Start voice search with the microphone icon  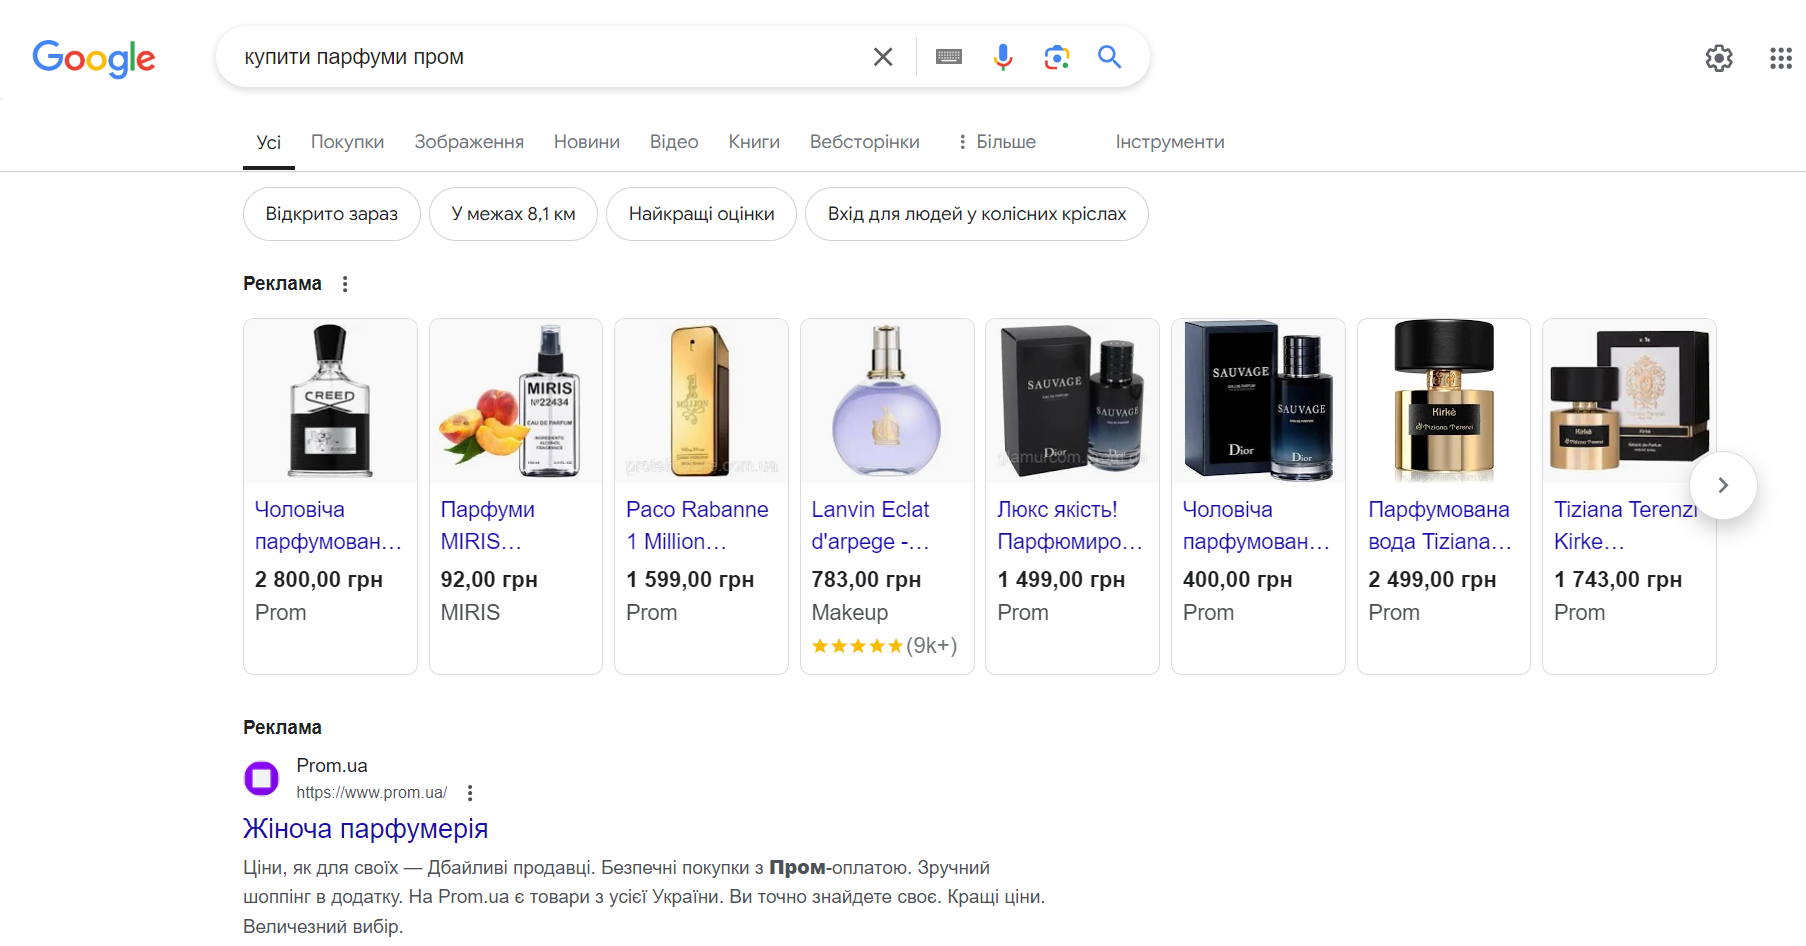pos(1002,57)
